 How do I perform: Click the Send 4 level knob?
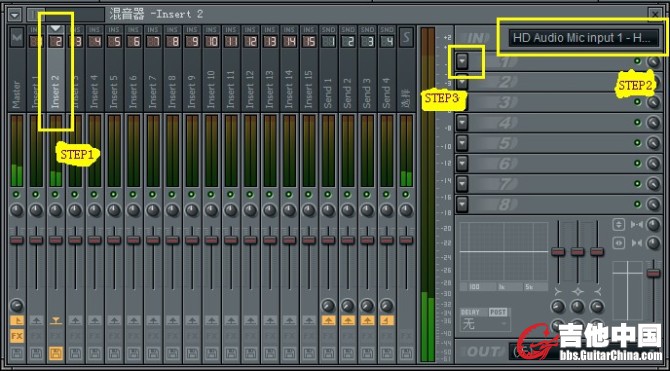pyautogui.click(x=387, y=306)
